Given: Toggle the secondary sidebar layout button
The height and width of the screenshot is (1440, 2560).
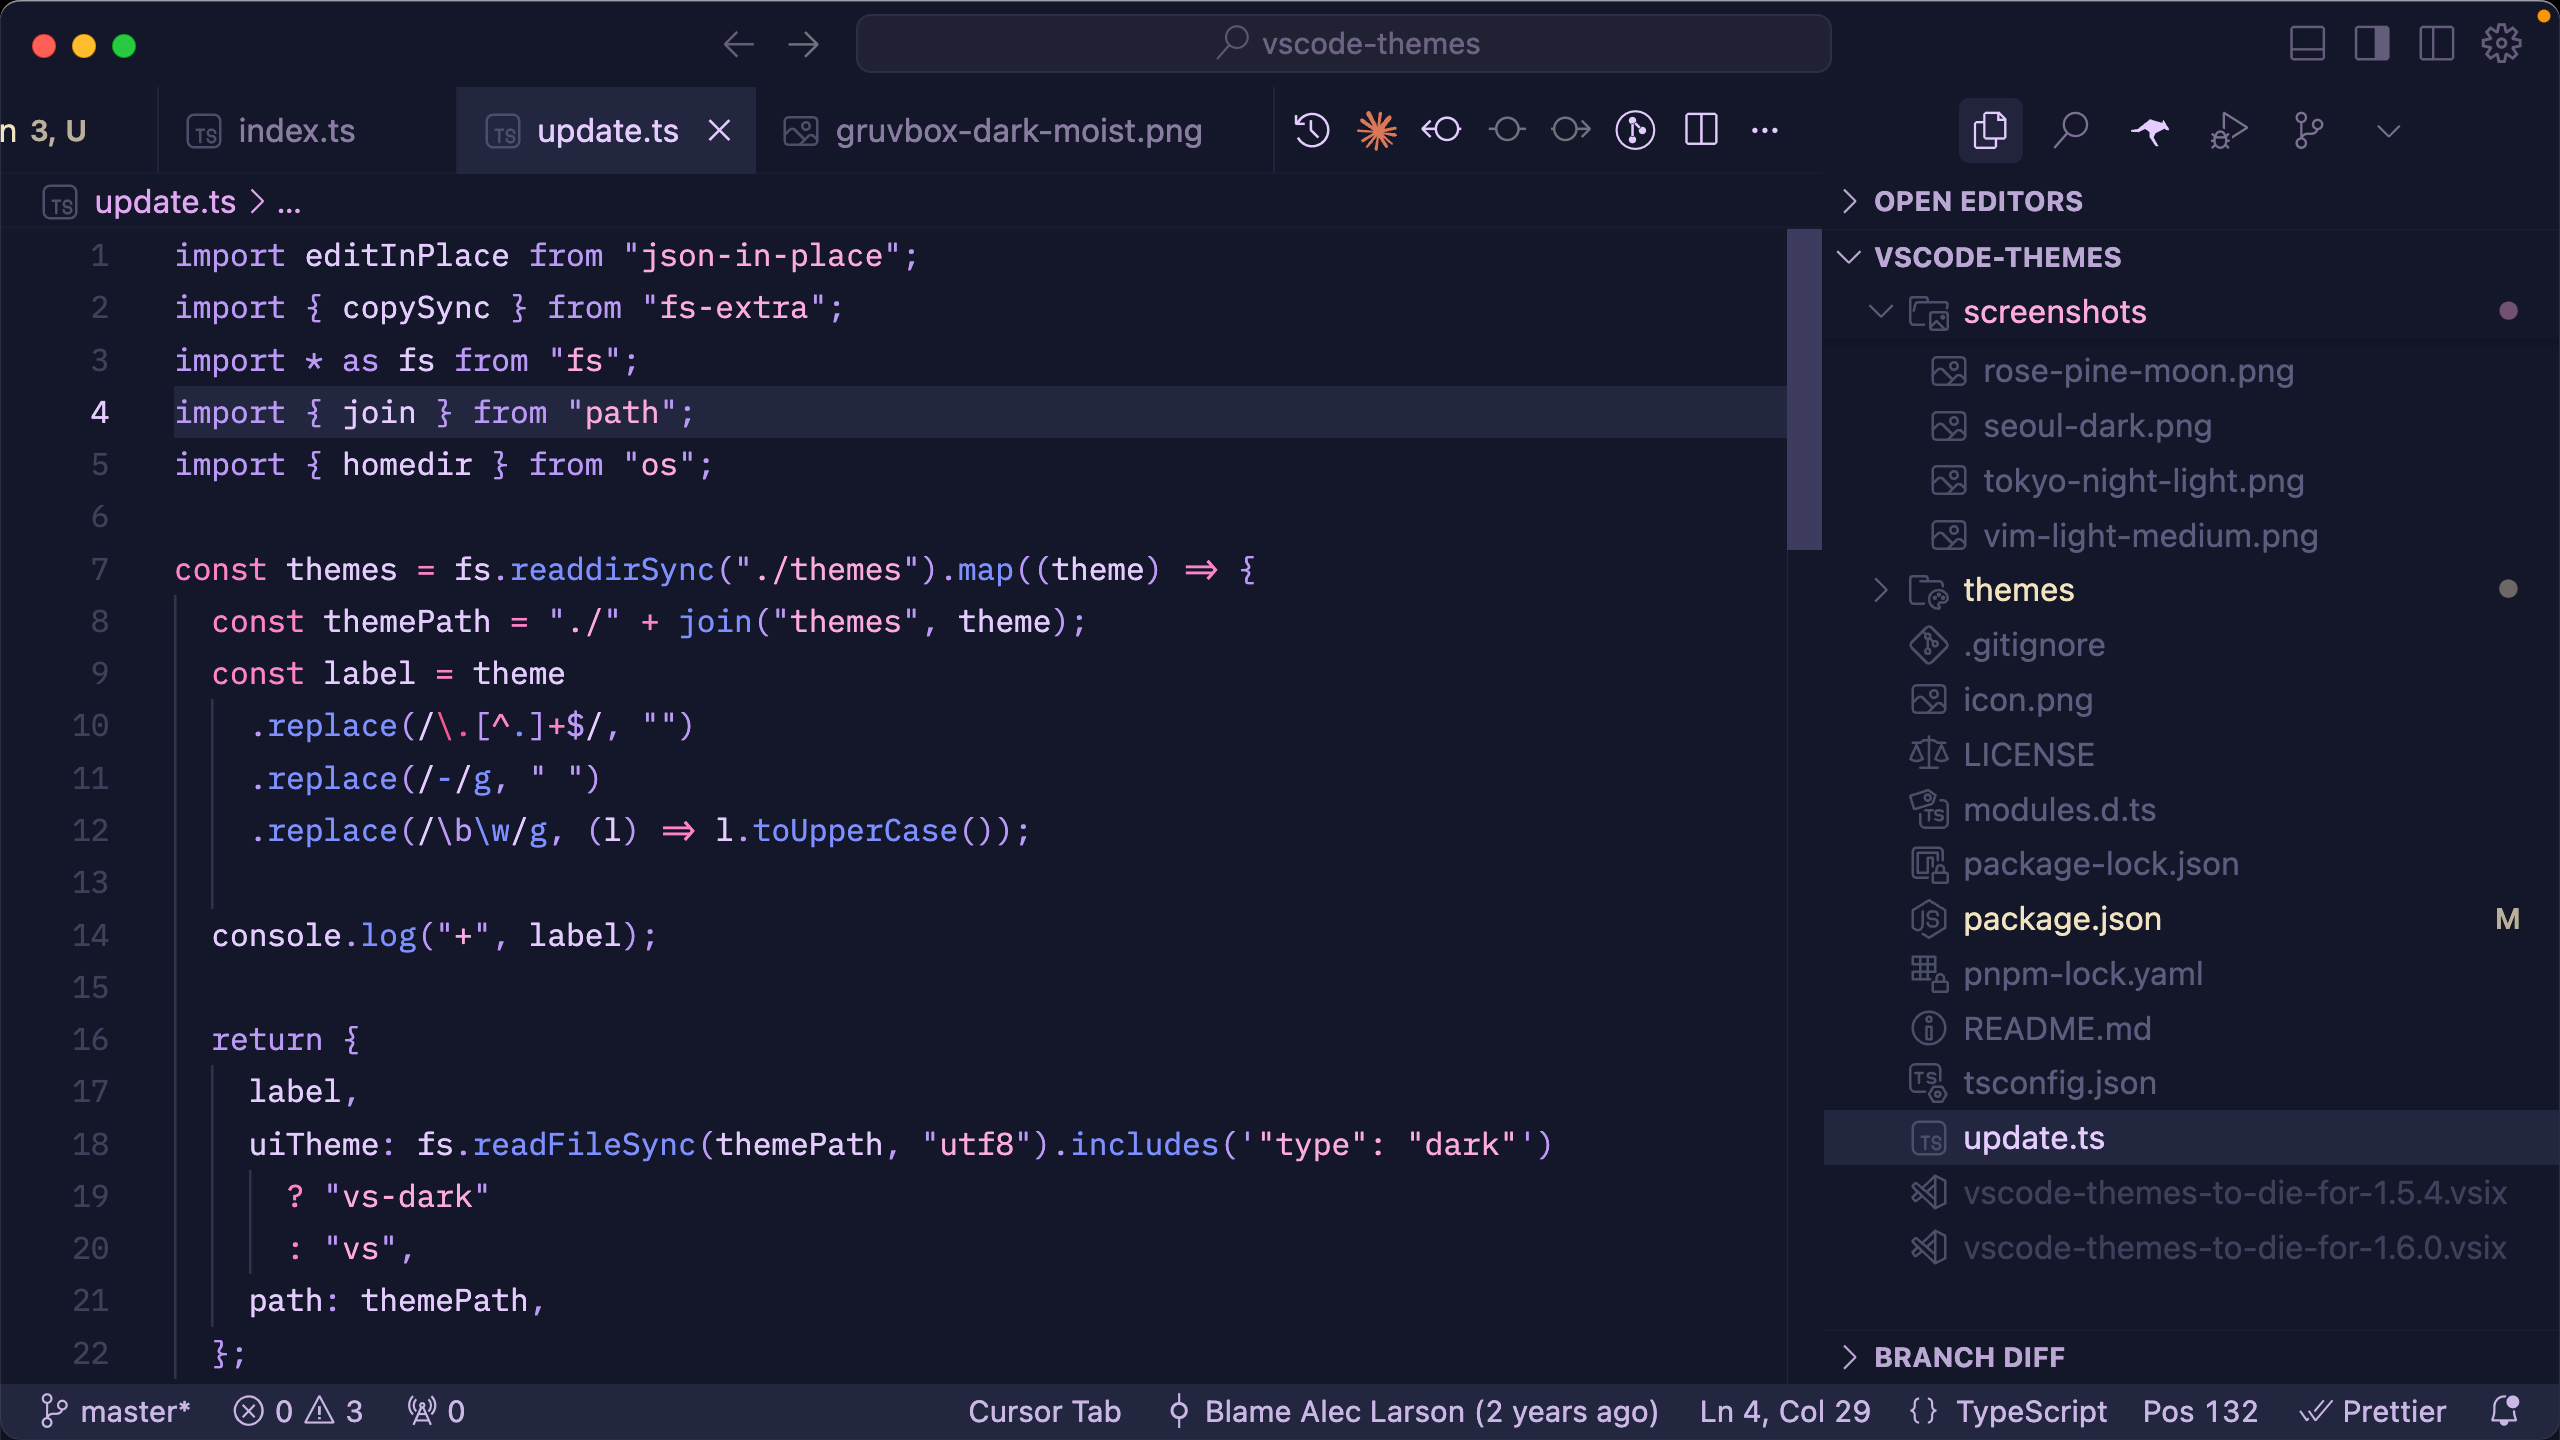Looking at the screenshot, I should (2436, 44).
